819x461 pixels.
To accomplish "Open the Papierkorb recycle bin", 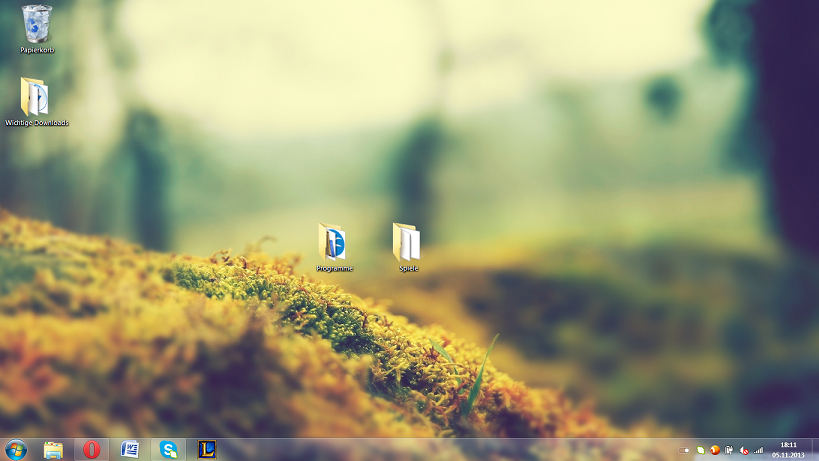I will 37,22.
